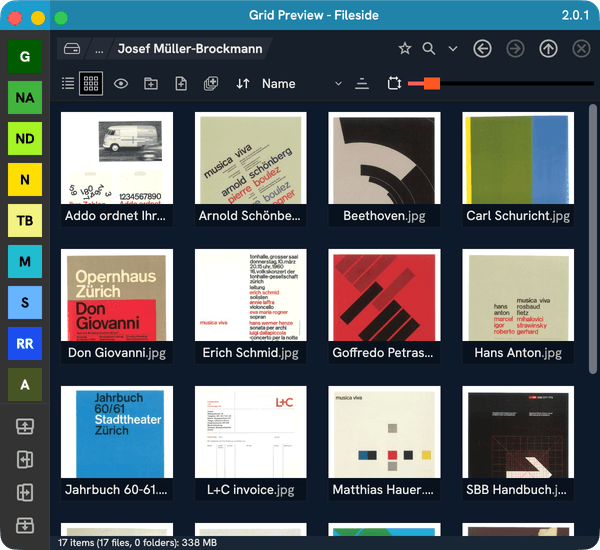Click the green macOS zoom window button

(x=61, y=18)
